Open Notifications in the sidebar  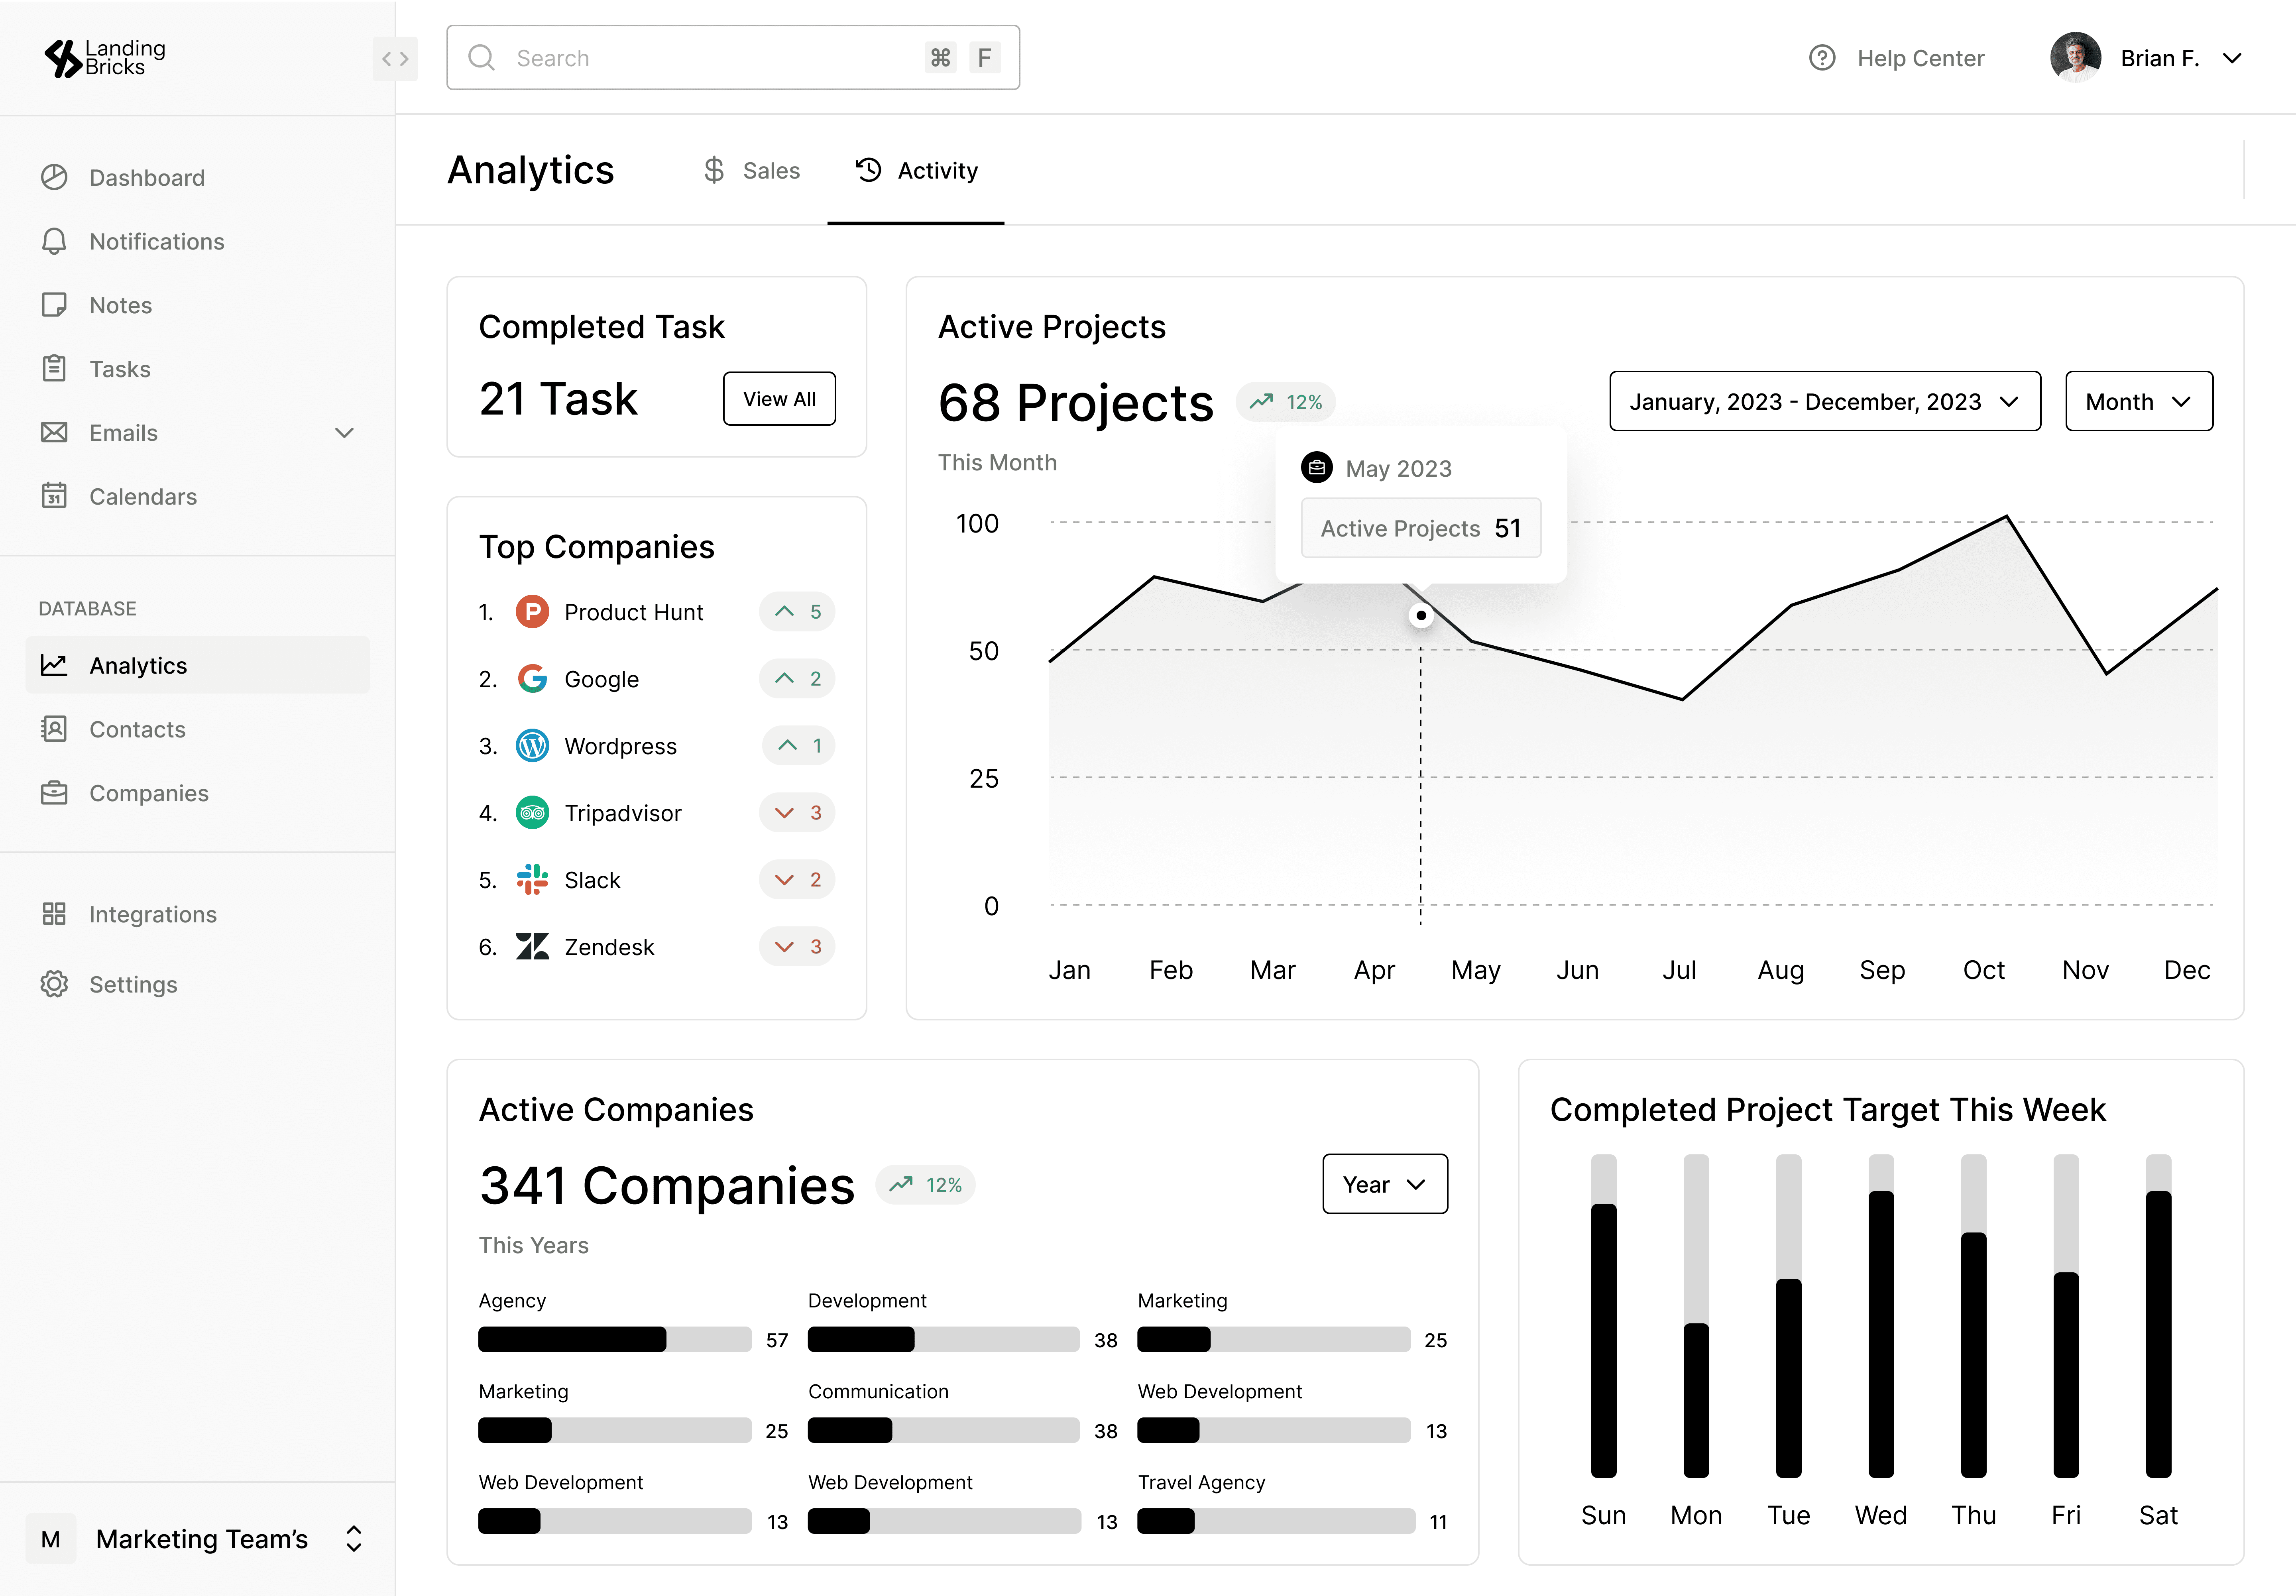pyautogui.click(x=198, y=242)
